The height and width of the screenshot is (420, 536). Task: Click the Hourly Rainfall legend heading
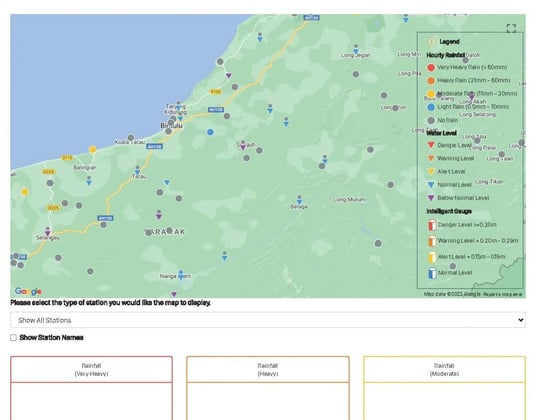tap(445, 55)
